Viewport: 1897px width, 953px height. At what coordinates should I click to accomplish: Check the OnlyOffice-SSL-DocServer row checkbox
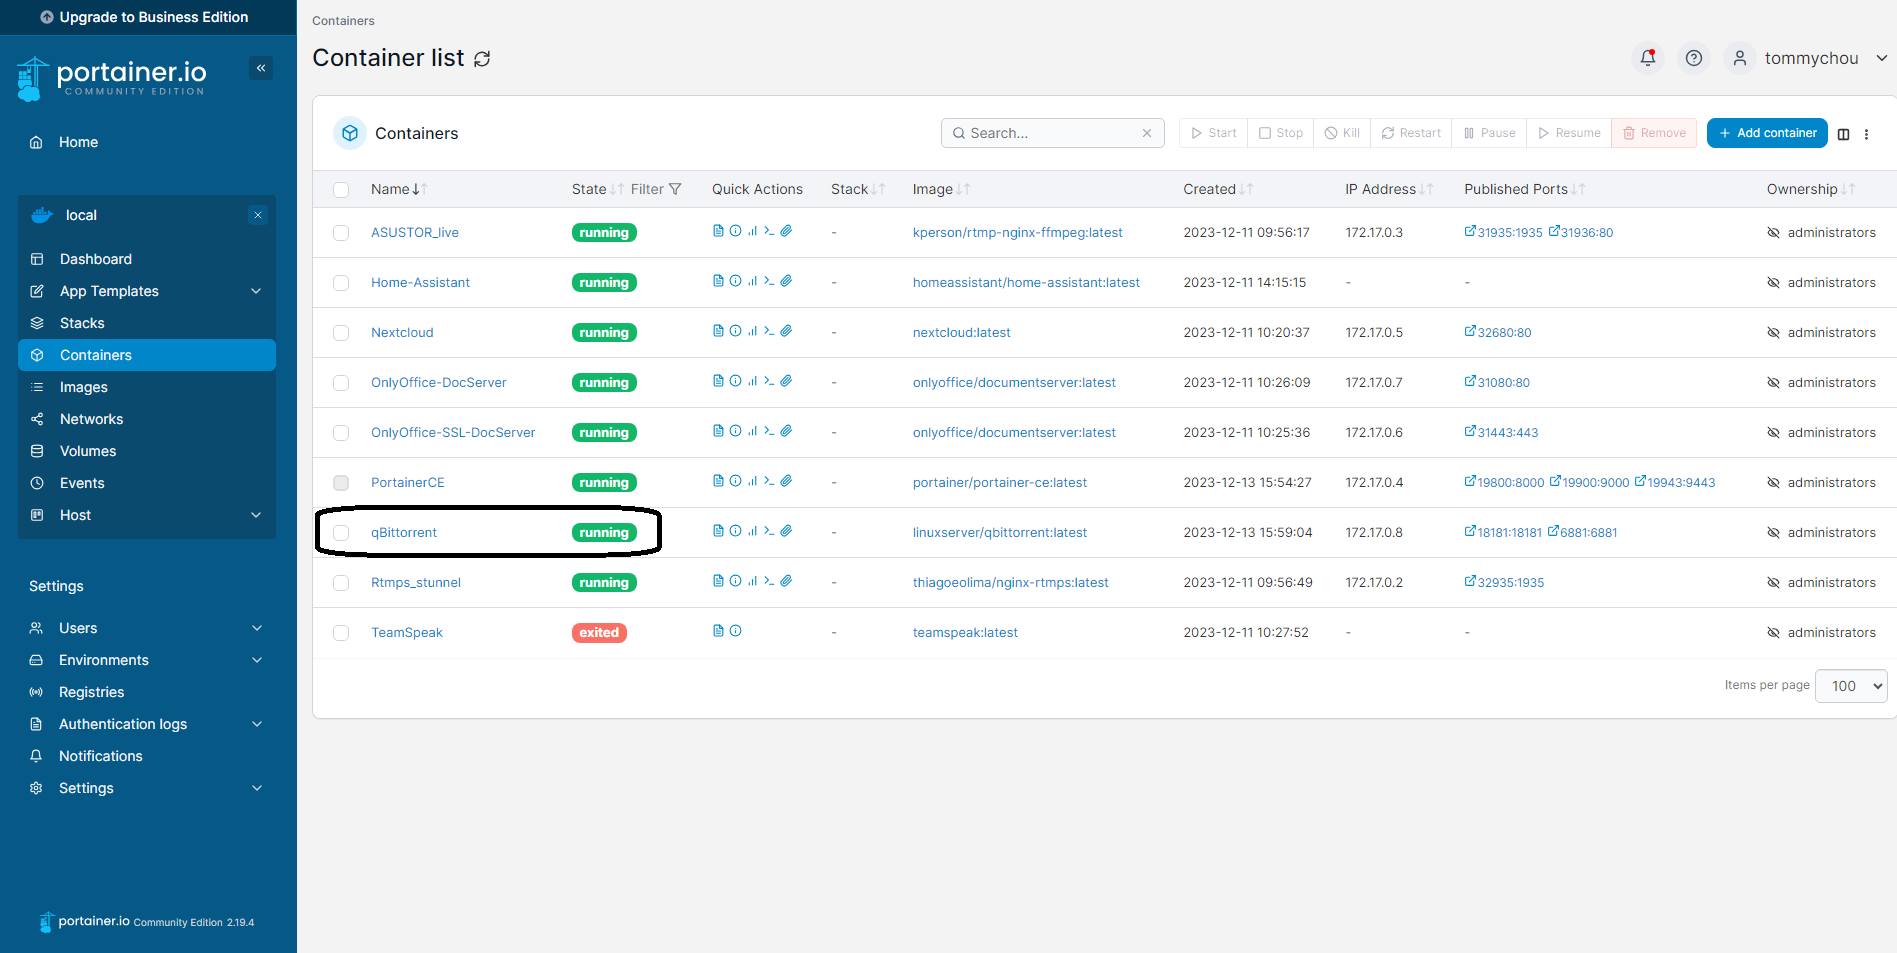point(341,433)
